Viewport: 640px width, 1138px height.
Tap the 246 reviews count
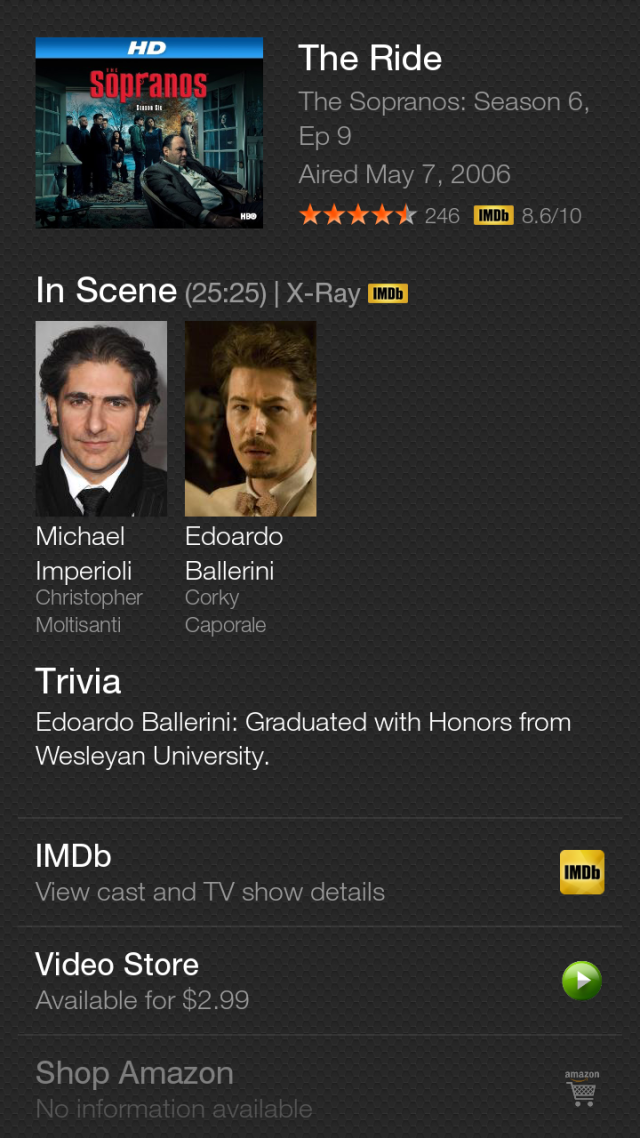pos(442,216)
